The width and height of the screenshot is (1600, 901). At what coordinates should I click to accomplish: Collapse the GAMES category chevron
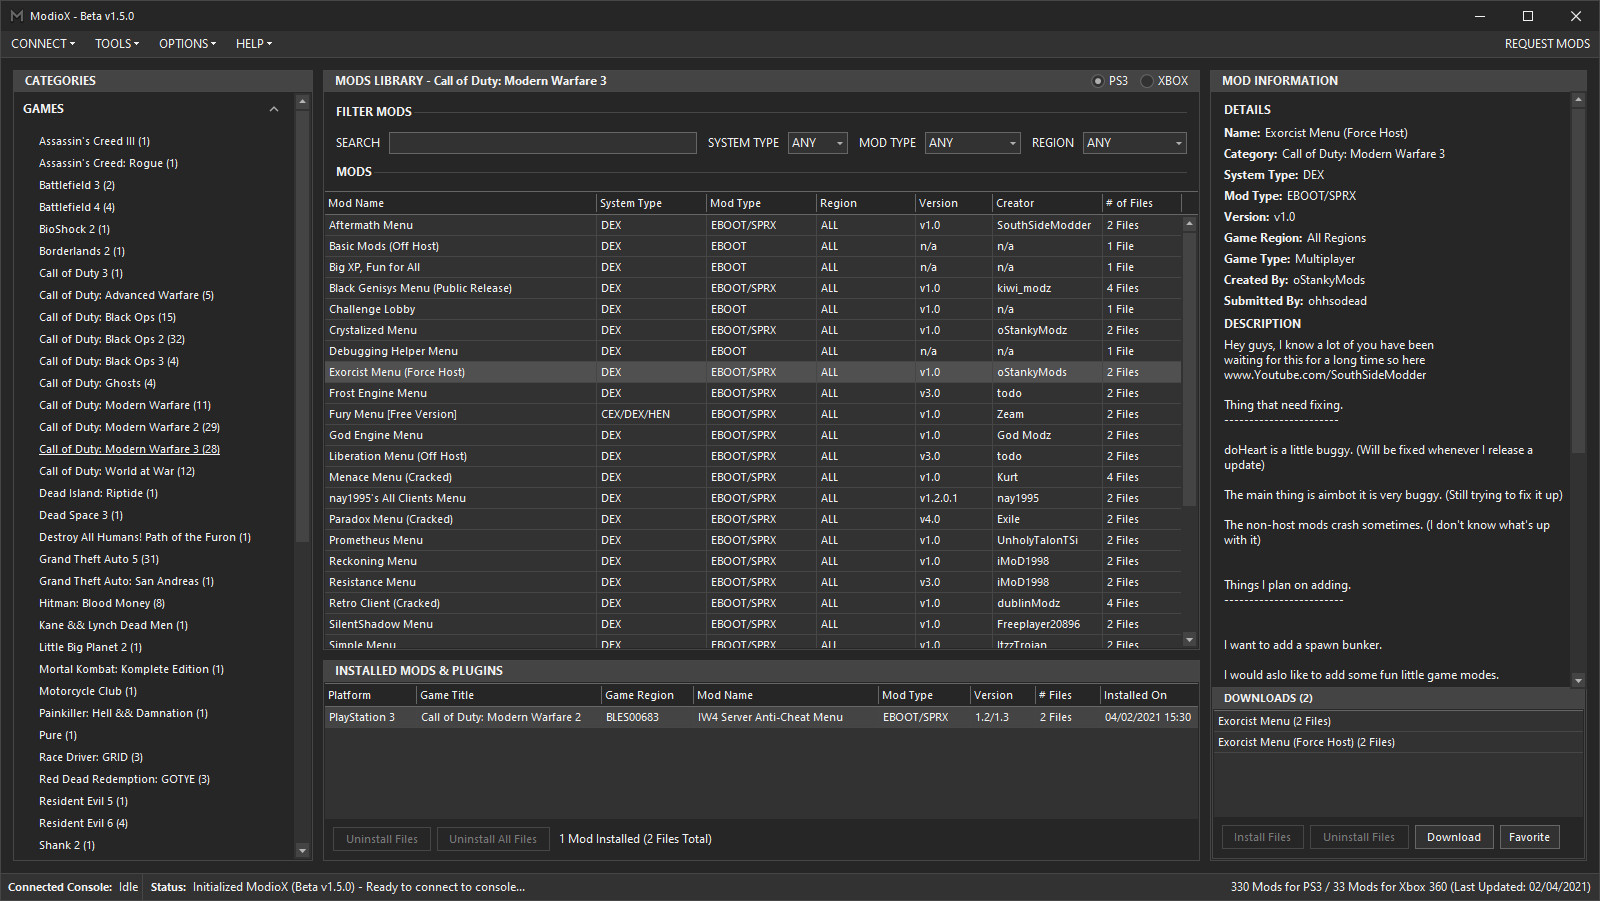click(274, 109)
